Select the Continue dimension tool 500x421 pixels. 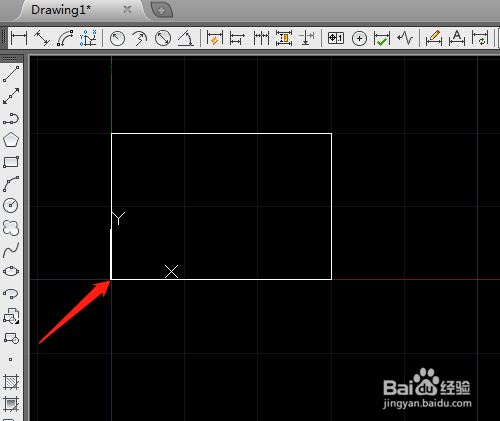[x=261, y=38]
